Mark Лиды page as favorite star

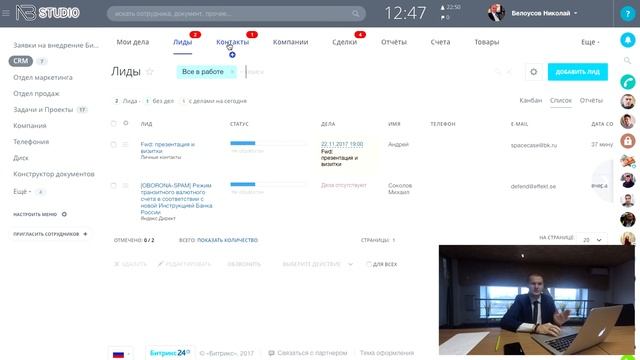point(150,72)
